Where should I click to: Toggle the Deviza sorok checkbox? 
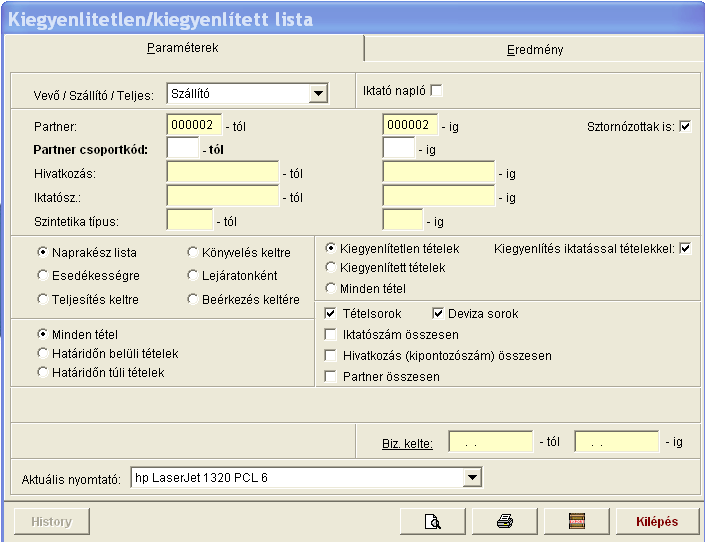point(437,314)
